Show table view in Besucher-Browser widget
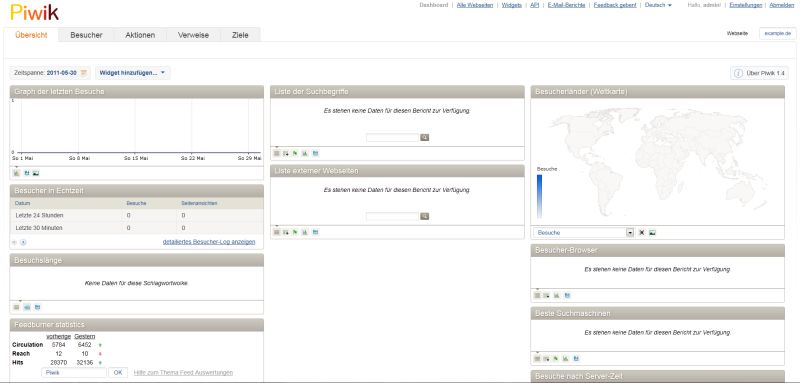The width and height of the screenshot is (800, 383). click(537, 295)
